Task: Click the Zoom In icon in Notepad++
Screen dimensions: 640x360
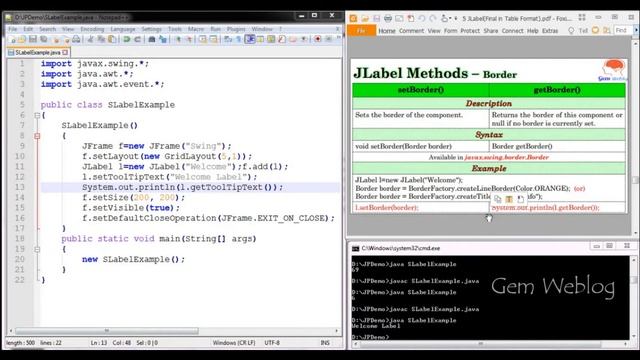Action: 178,39
